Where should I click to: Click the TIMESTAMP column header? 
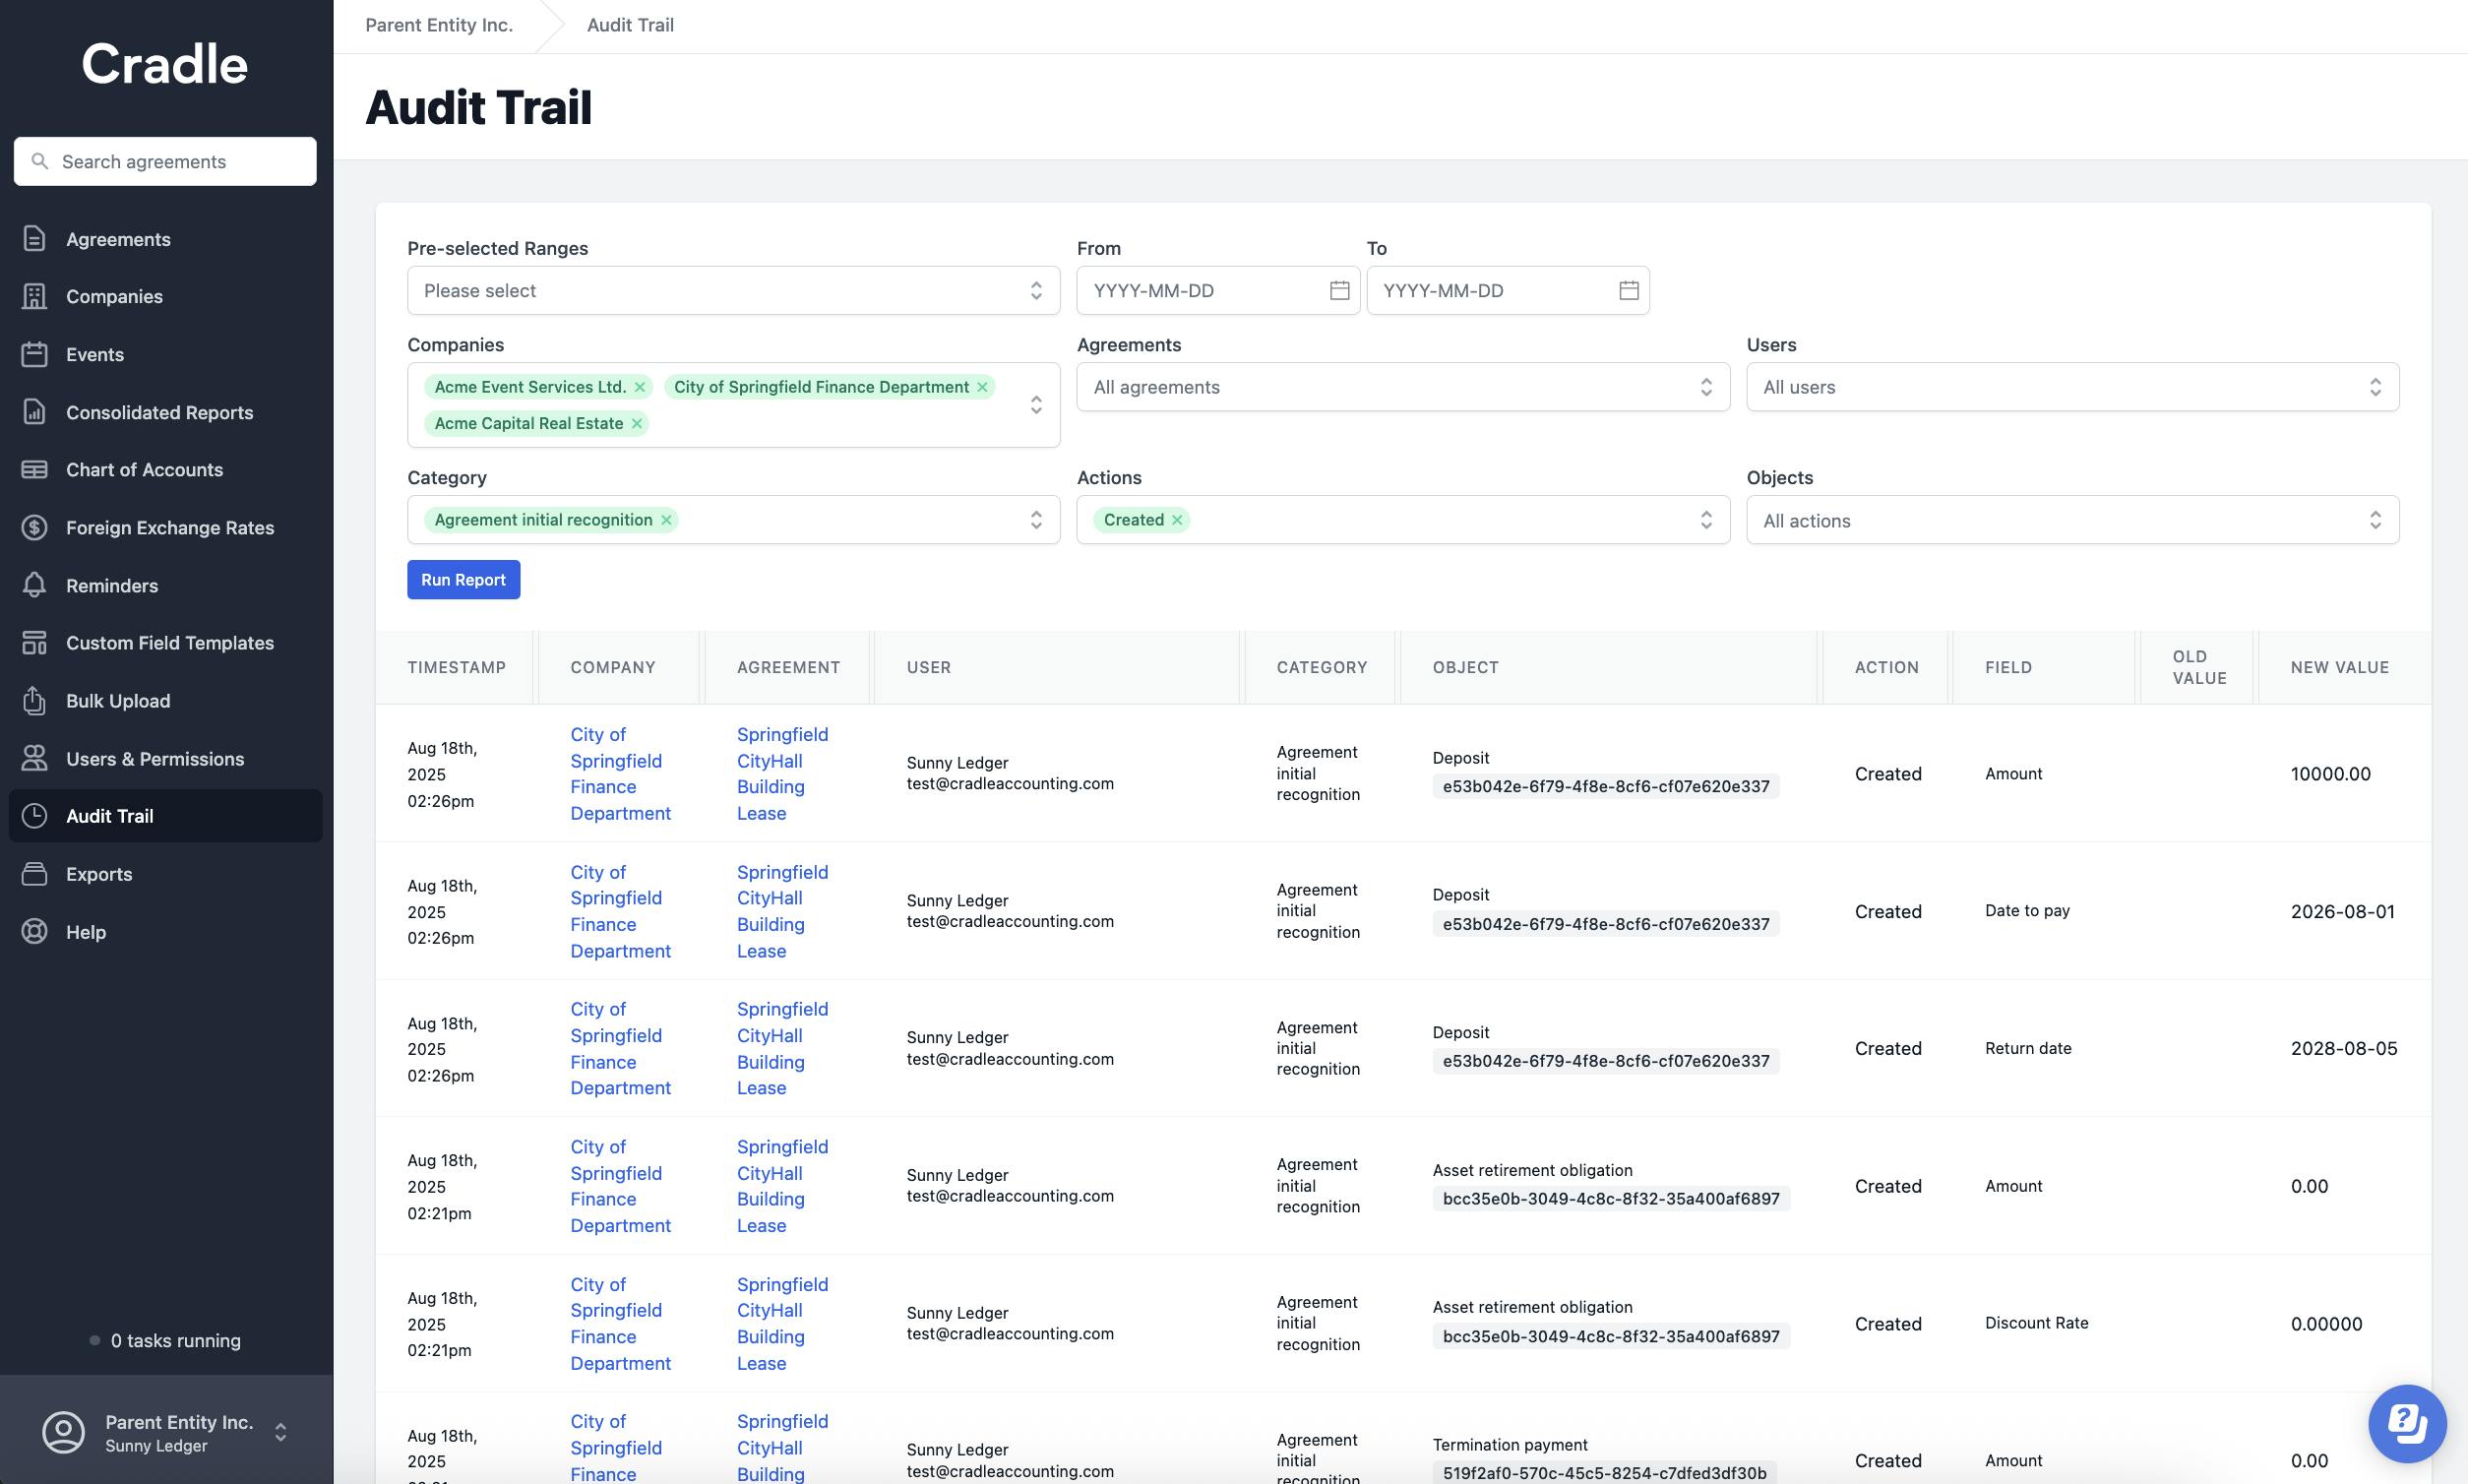(456, 667)
